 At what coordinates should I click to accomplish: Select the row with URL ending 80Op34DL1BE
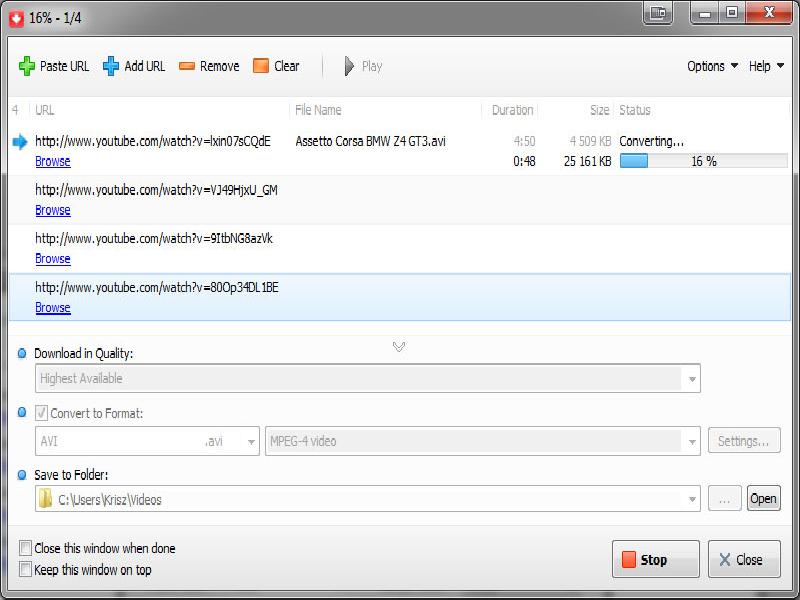pos(399,297)
